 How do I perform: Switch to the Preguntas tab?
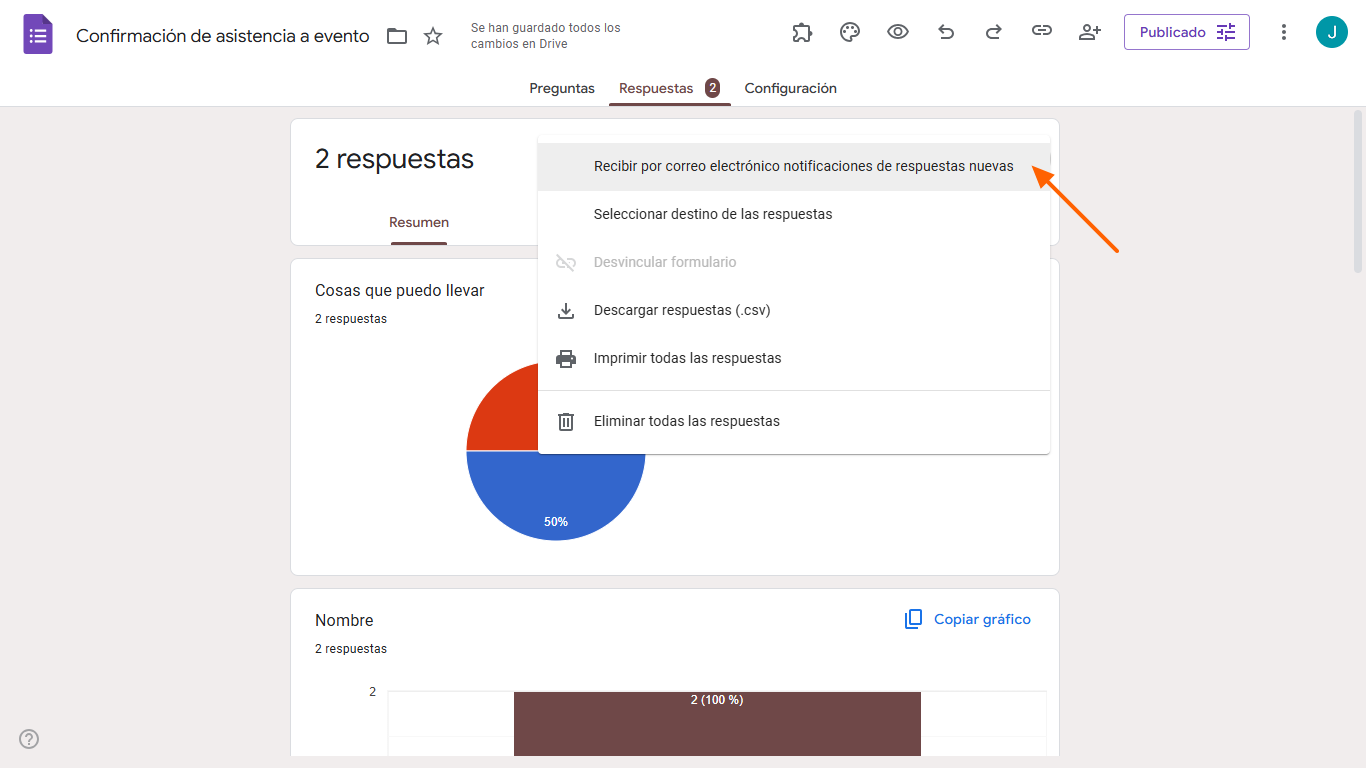[x=561, y=88]
